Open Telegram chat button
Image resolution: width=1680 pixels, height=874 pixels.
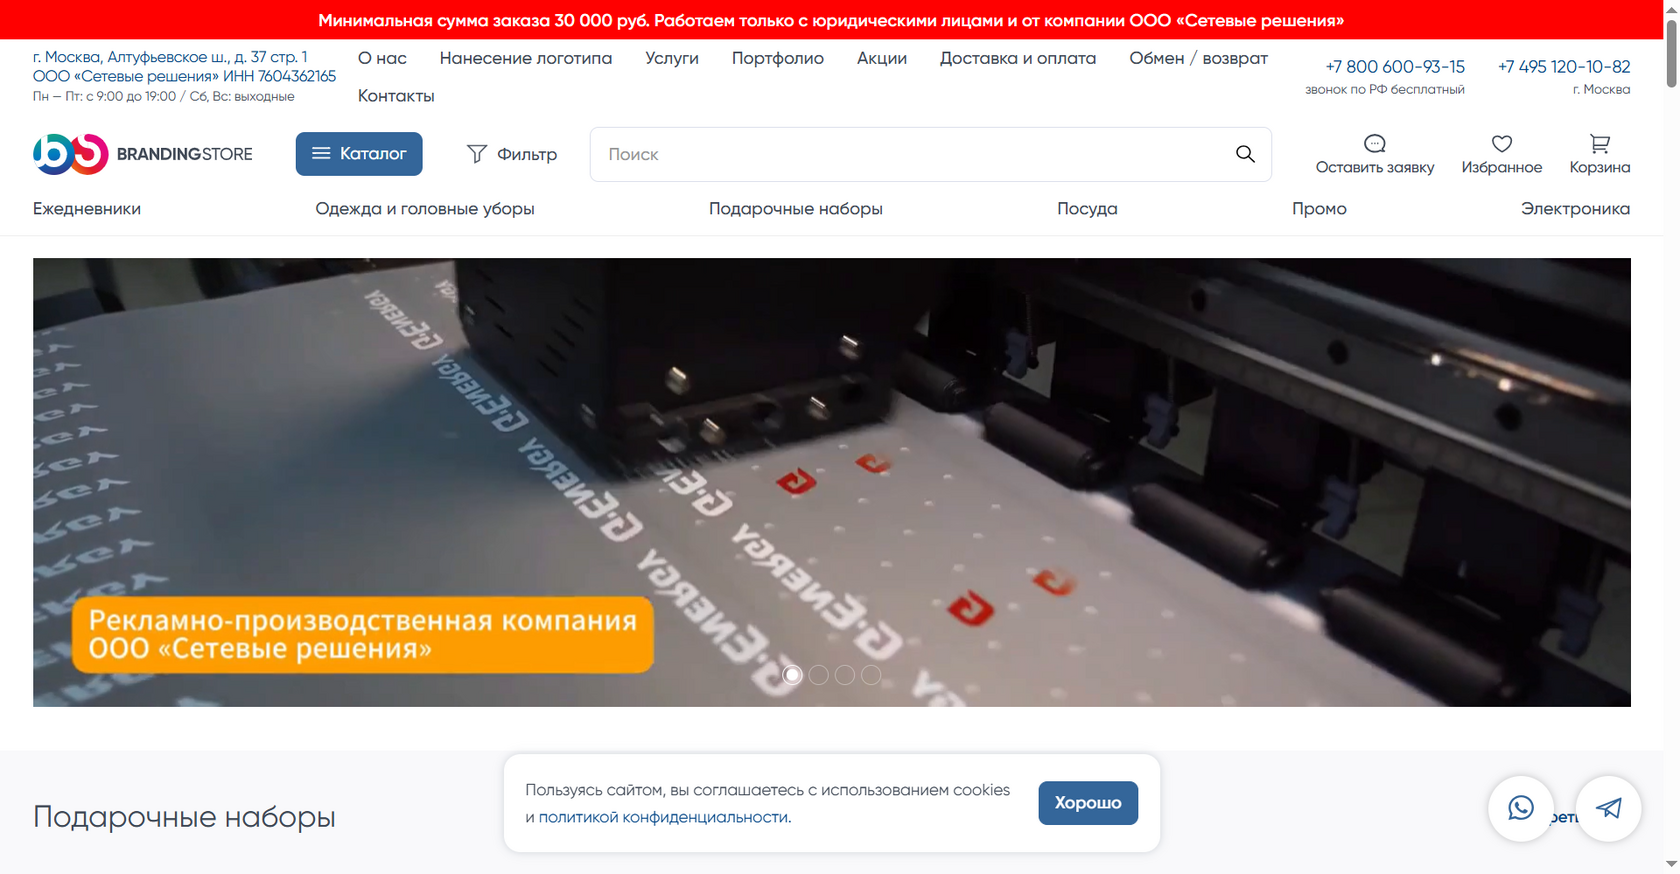1608,808
